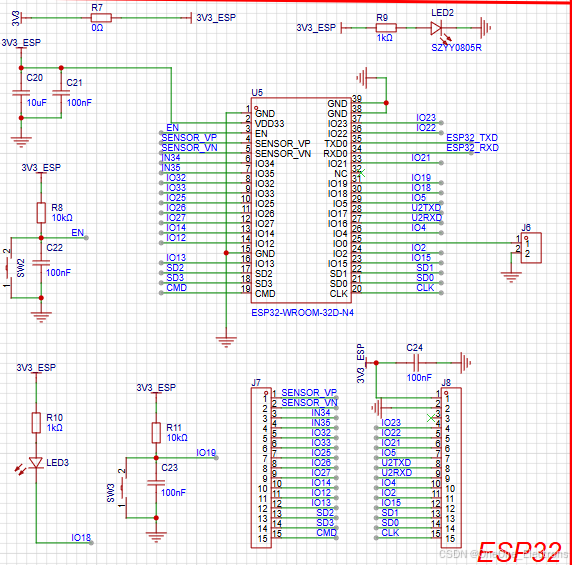Select capacitor C22 symbol

[x=41, y=263]
